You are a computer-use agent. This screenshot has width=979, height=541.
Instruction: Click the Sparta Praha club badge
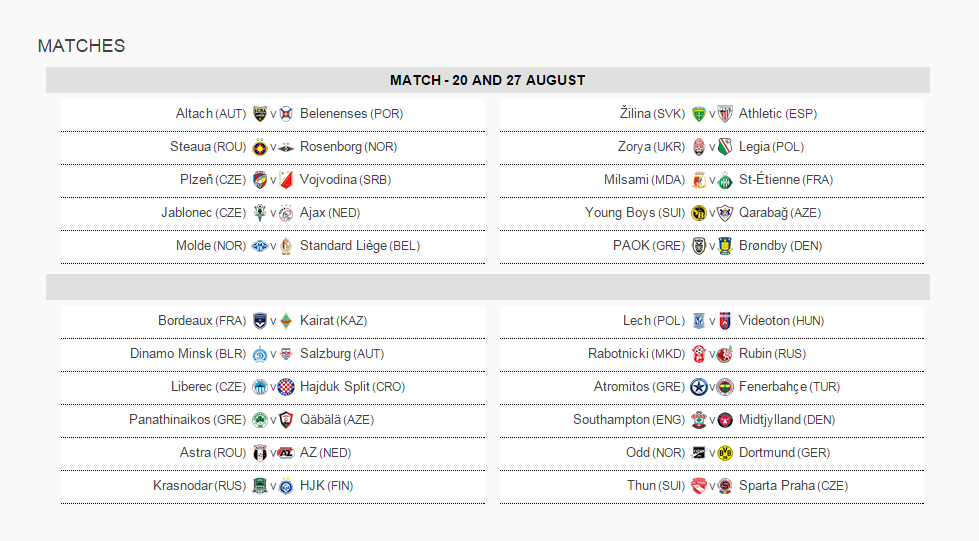[725, 486]
